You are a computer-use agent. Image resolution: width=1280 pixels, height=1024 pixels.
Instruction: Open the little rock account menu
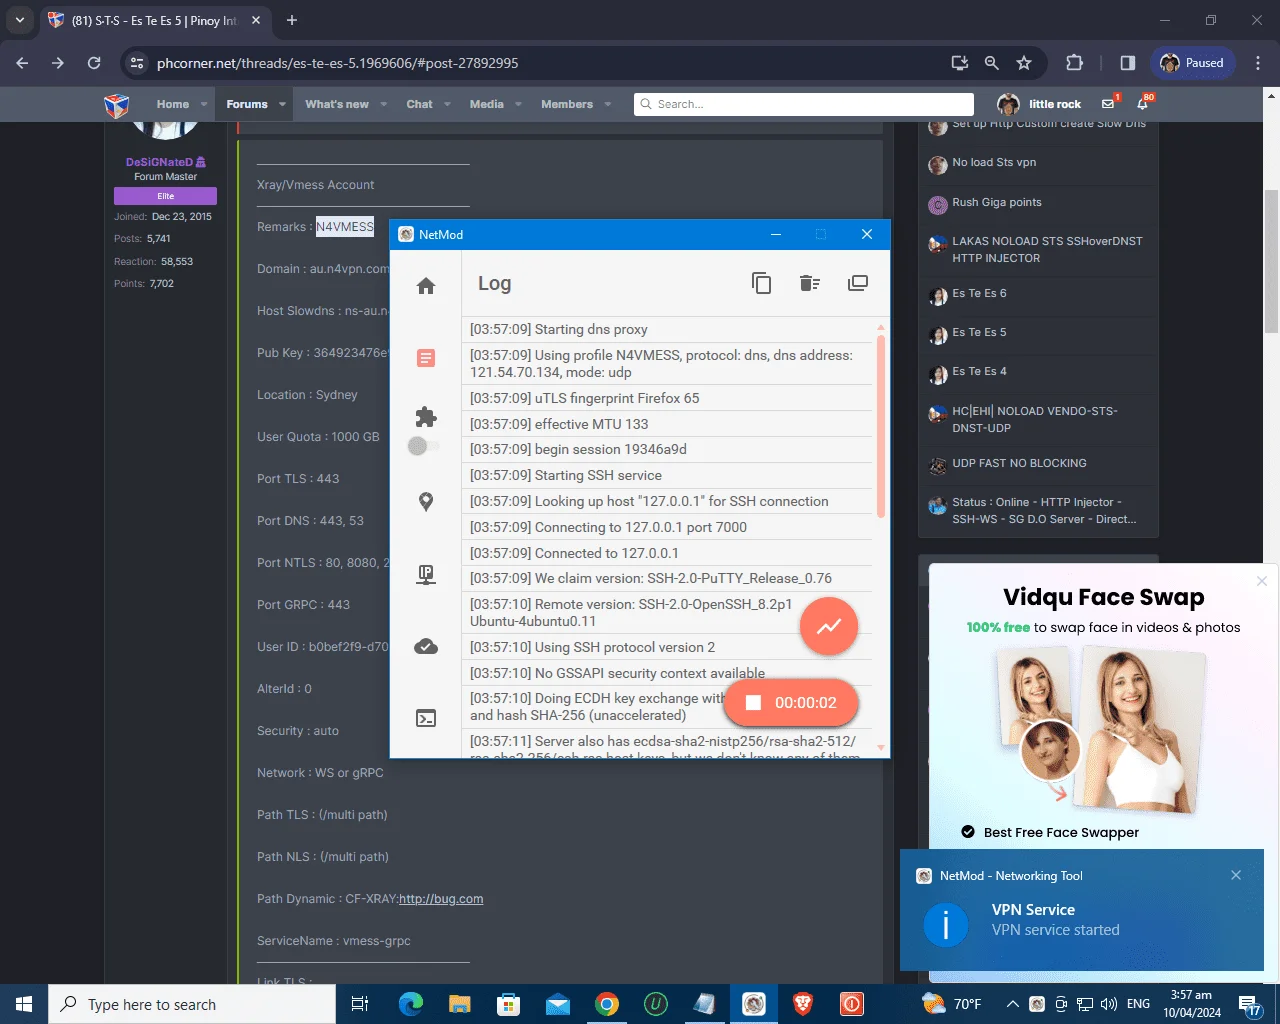(x=1039, y=104)
